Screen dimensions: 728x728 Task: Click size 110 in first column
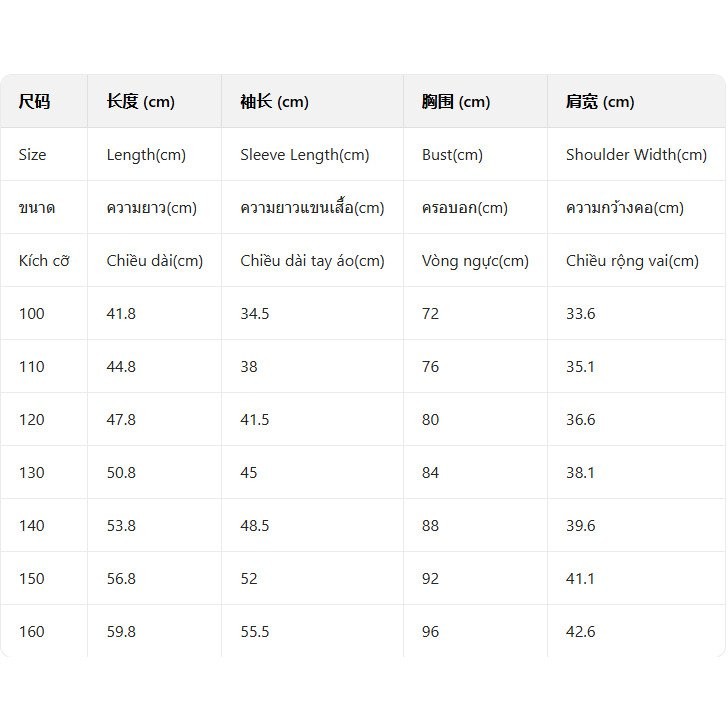click(32, 367)
